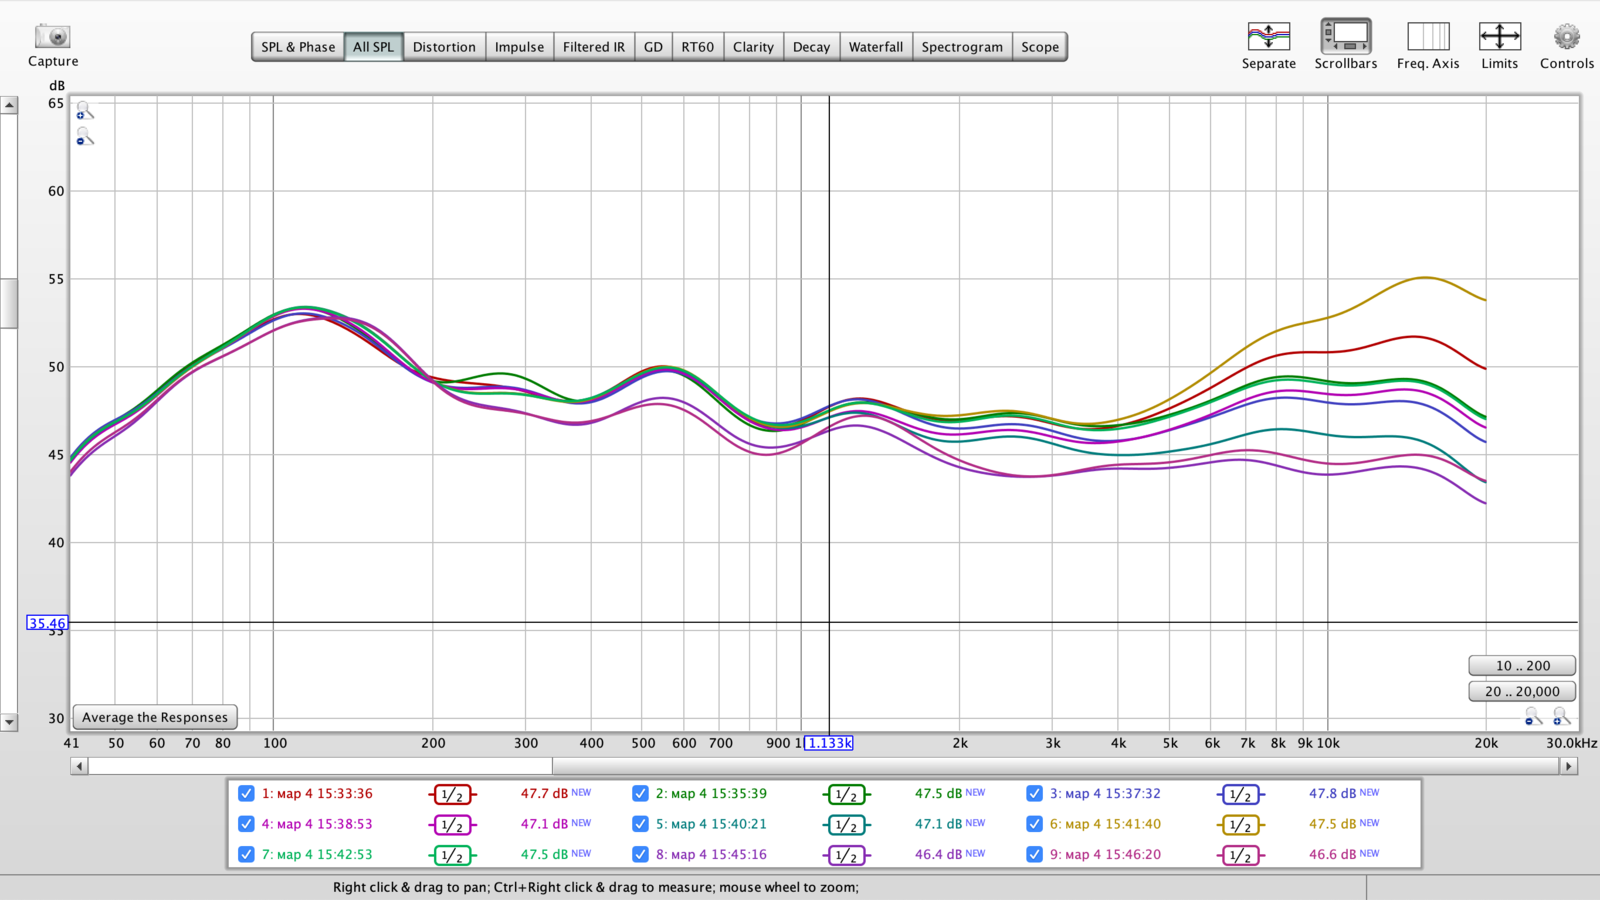Uncheck trace 9: map 4 15:46:20
The width and height of the screenshot is (1600, 900).
[1034, 855]
